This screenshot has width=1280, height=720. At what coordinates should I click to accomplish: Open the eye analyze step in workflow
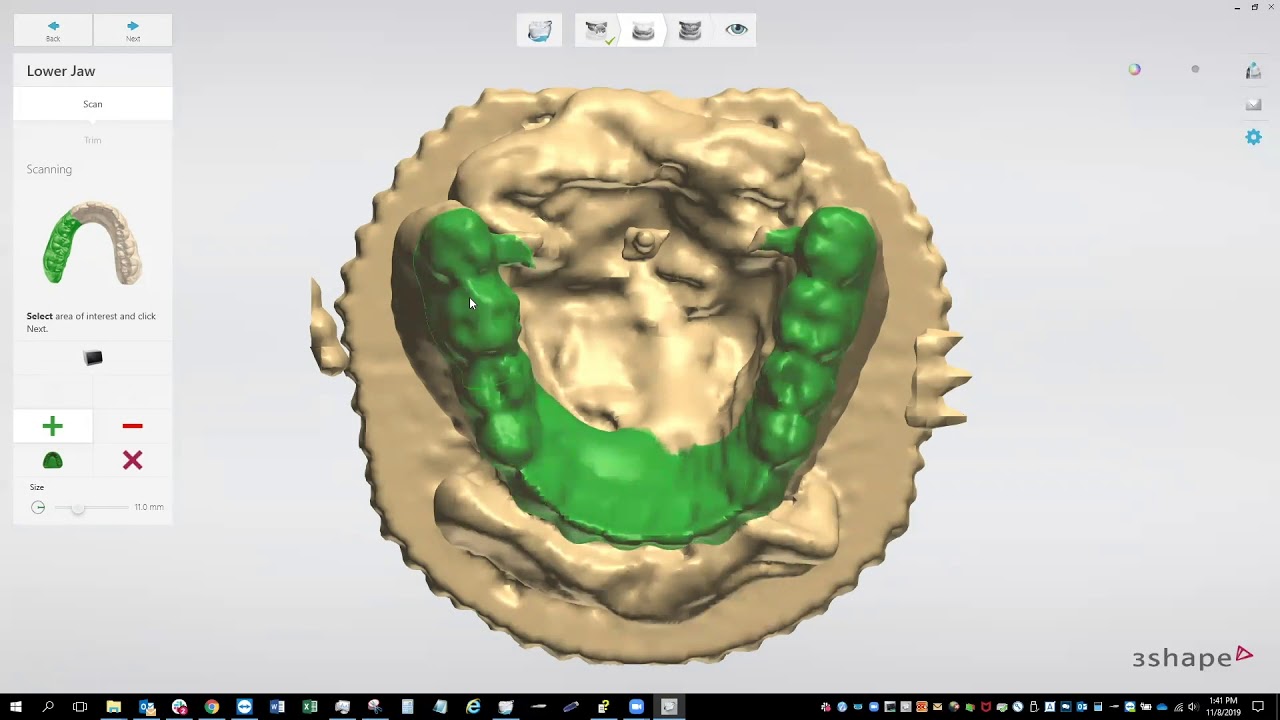737,30
